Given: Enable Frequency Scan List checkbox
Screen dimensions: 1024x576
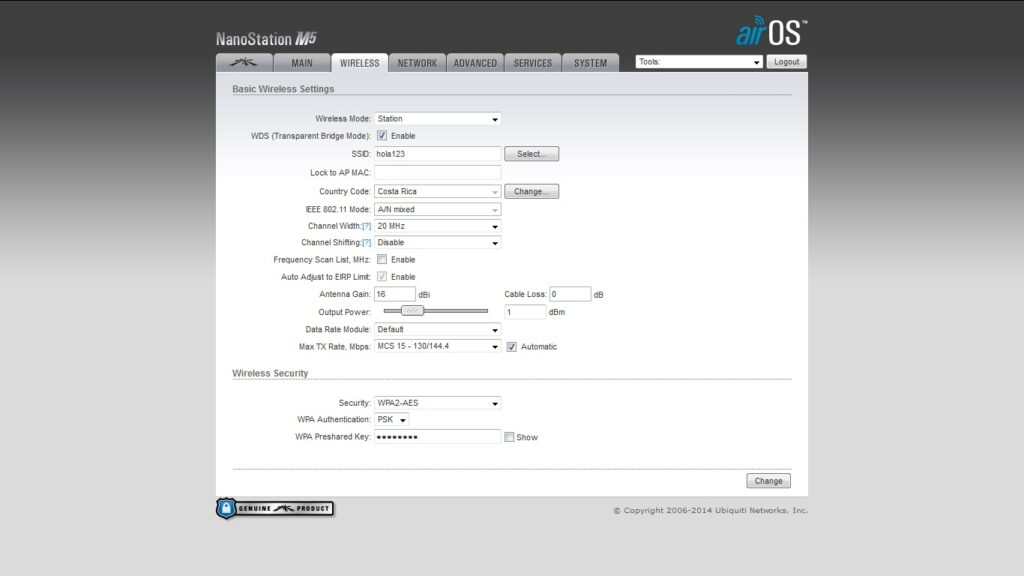Looking at the screenshot, I should (382, 259).
